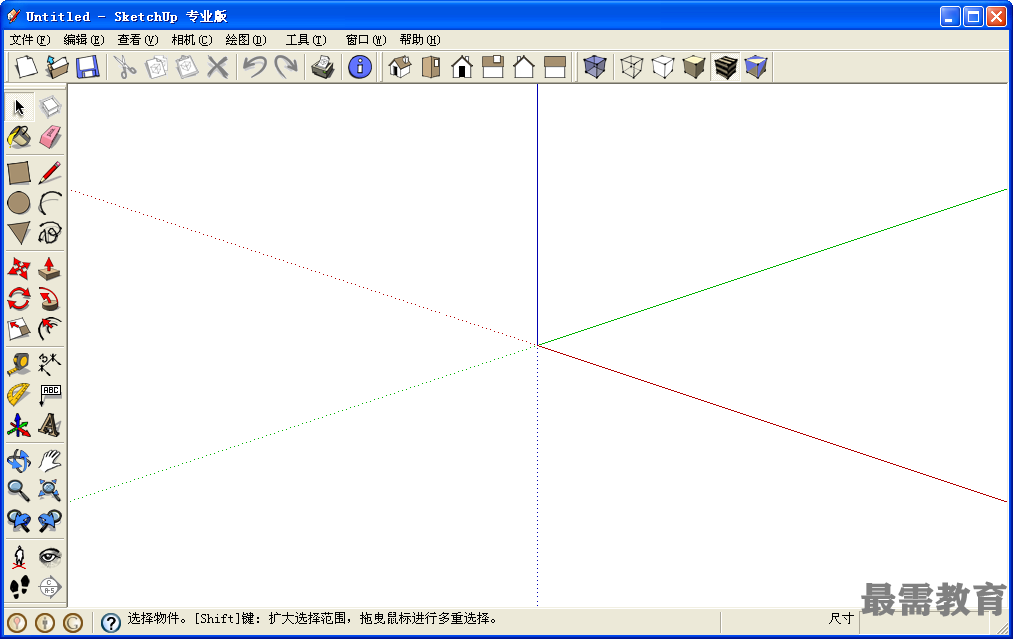Viewport: 1013px width, 639px height.
Task: Save the model with floppy icon
Action: tap(87, 67)
